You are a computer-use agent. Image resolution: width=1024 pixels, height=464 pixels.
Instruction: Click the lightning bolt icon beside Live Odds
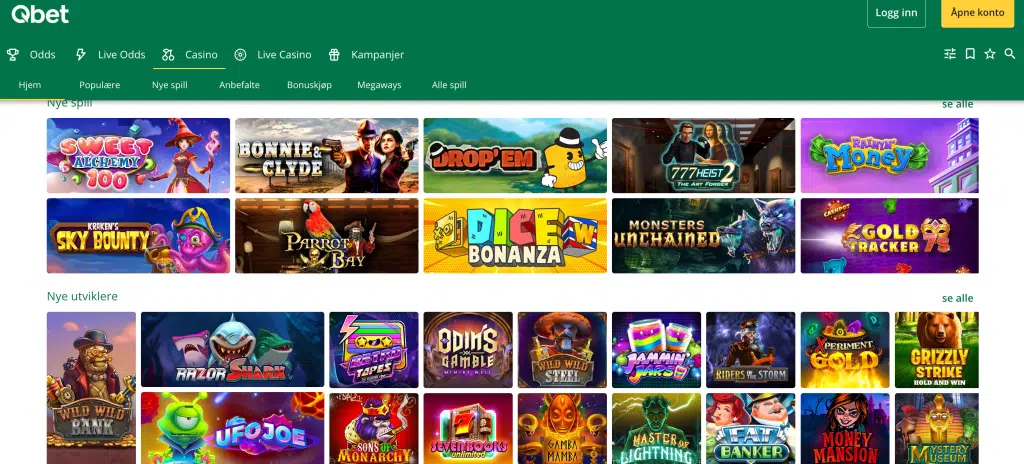click(x=81, y=55)
